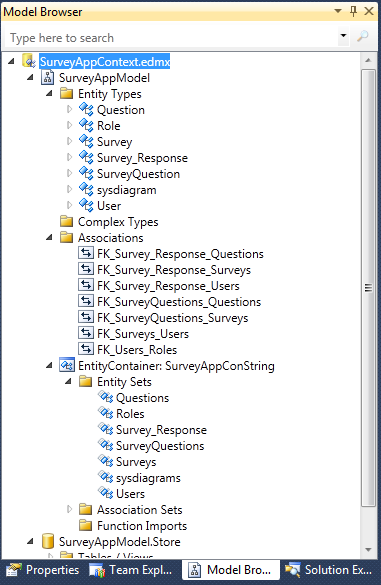Collapse the Associations folder

50,238
